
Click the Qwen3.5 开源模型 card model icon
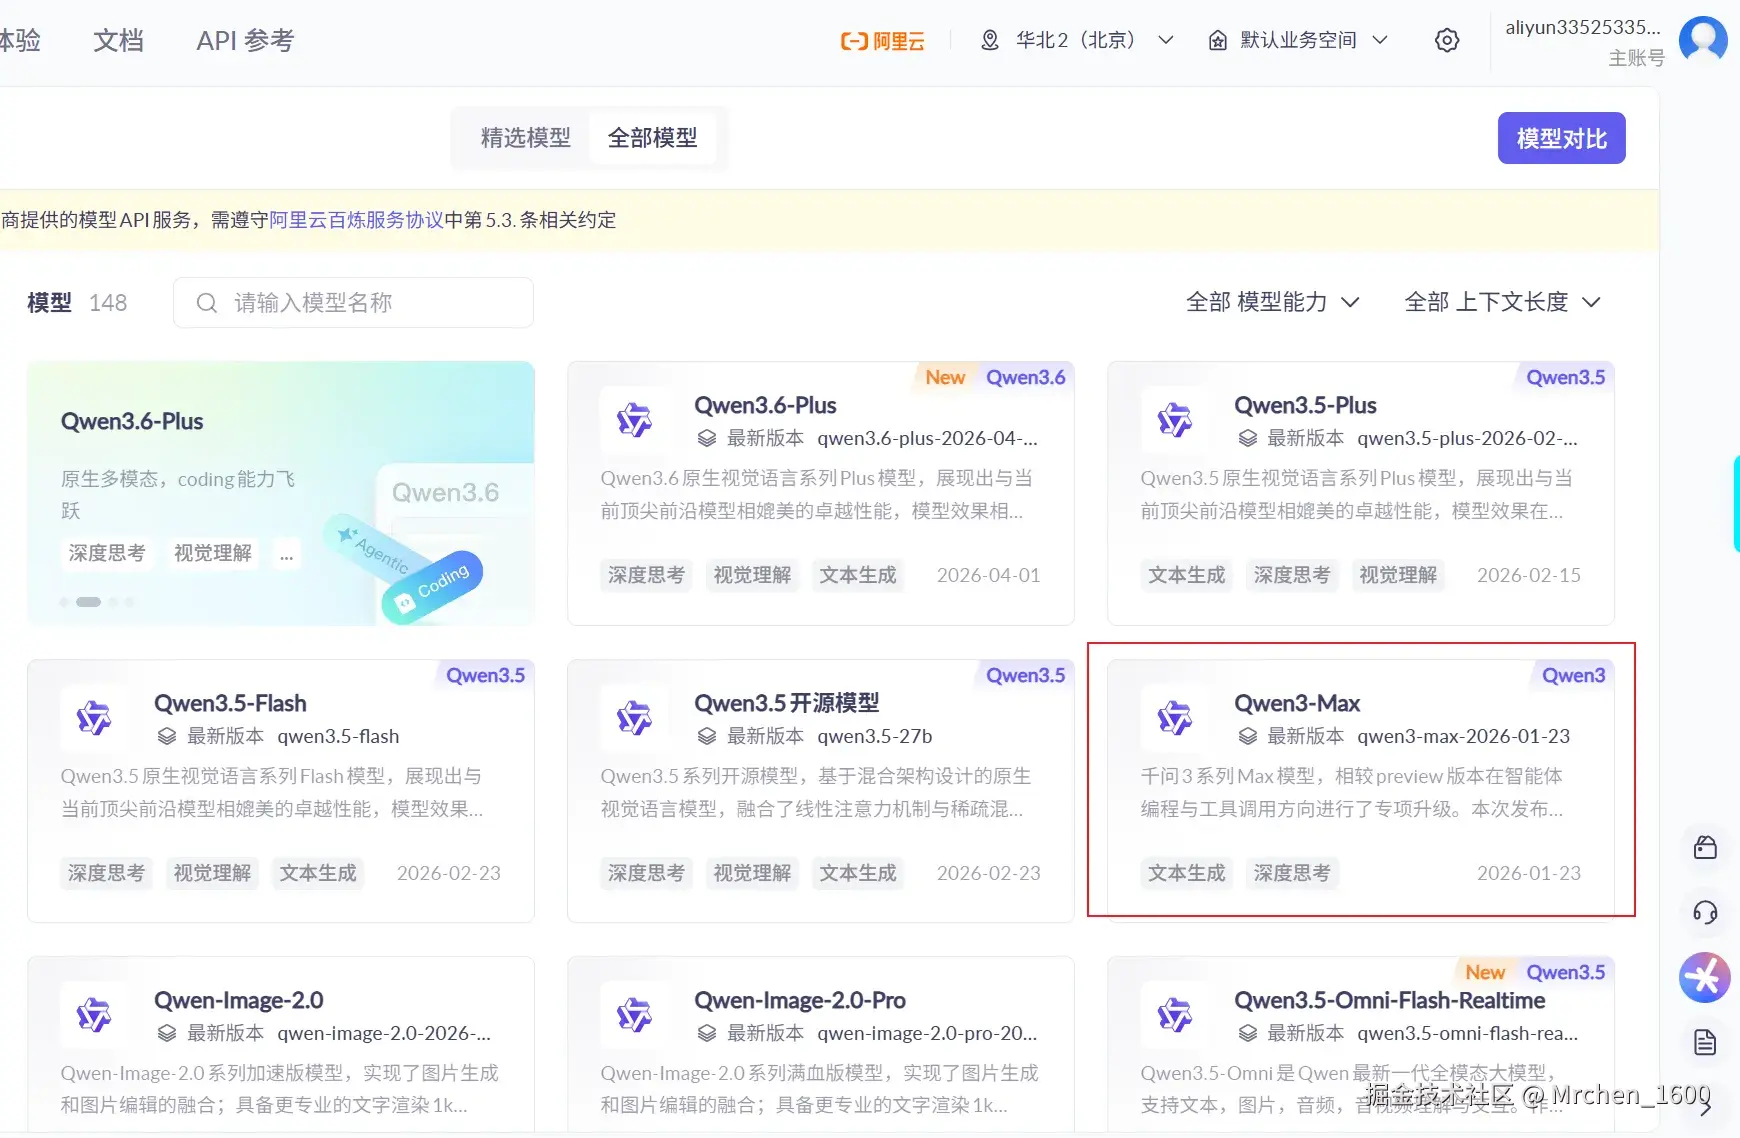(x=634, y=718)
